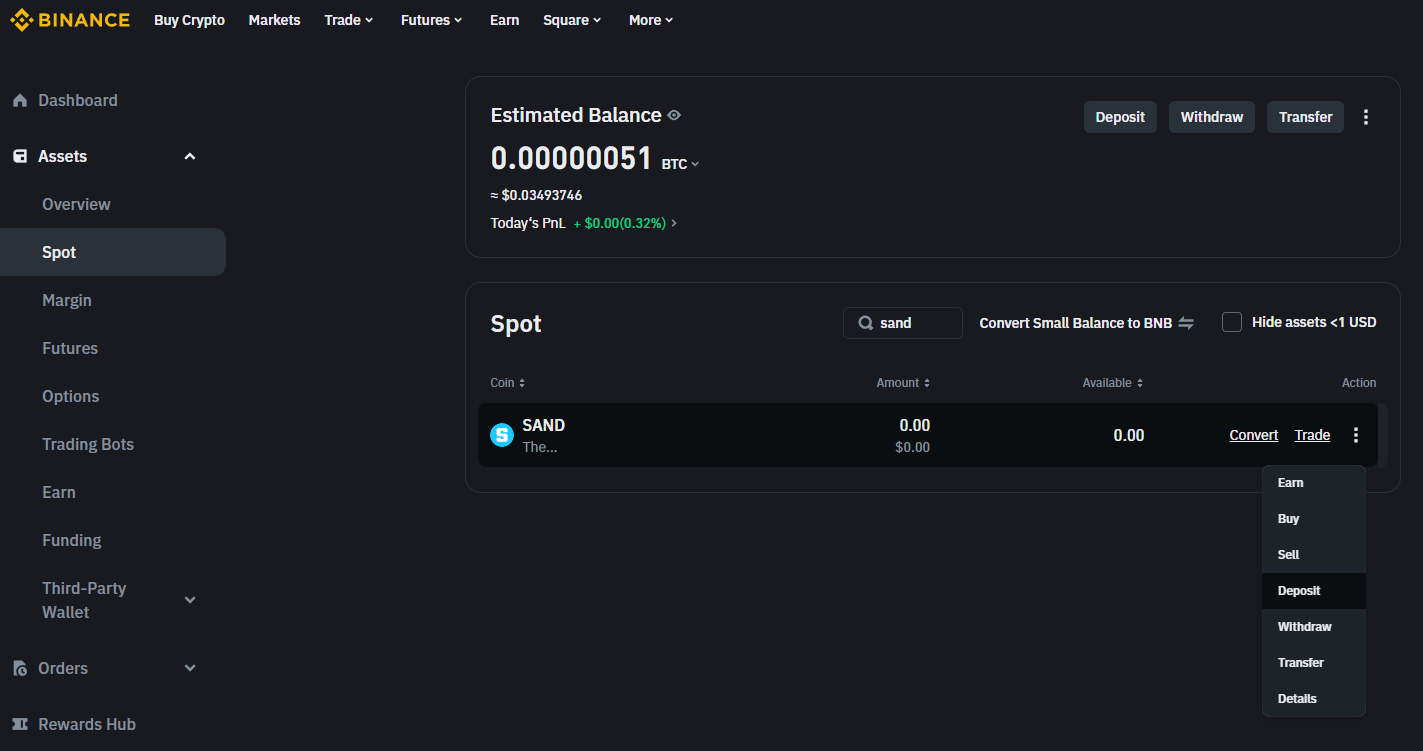Enable Hide assets <1 USD checkbox
The height and width of the screenshot is (751, 1423).
click(1232, 322)
